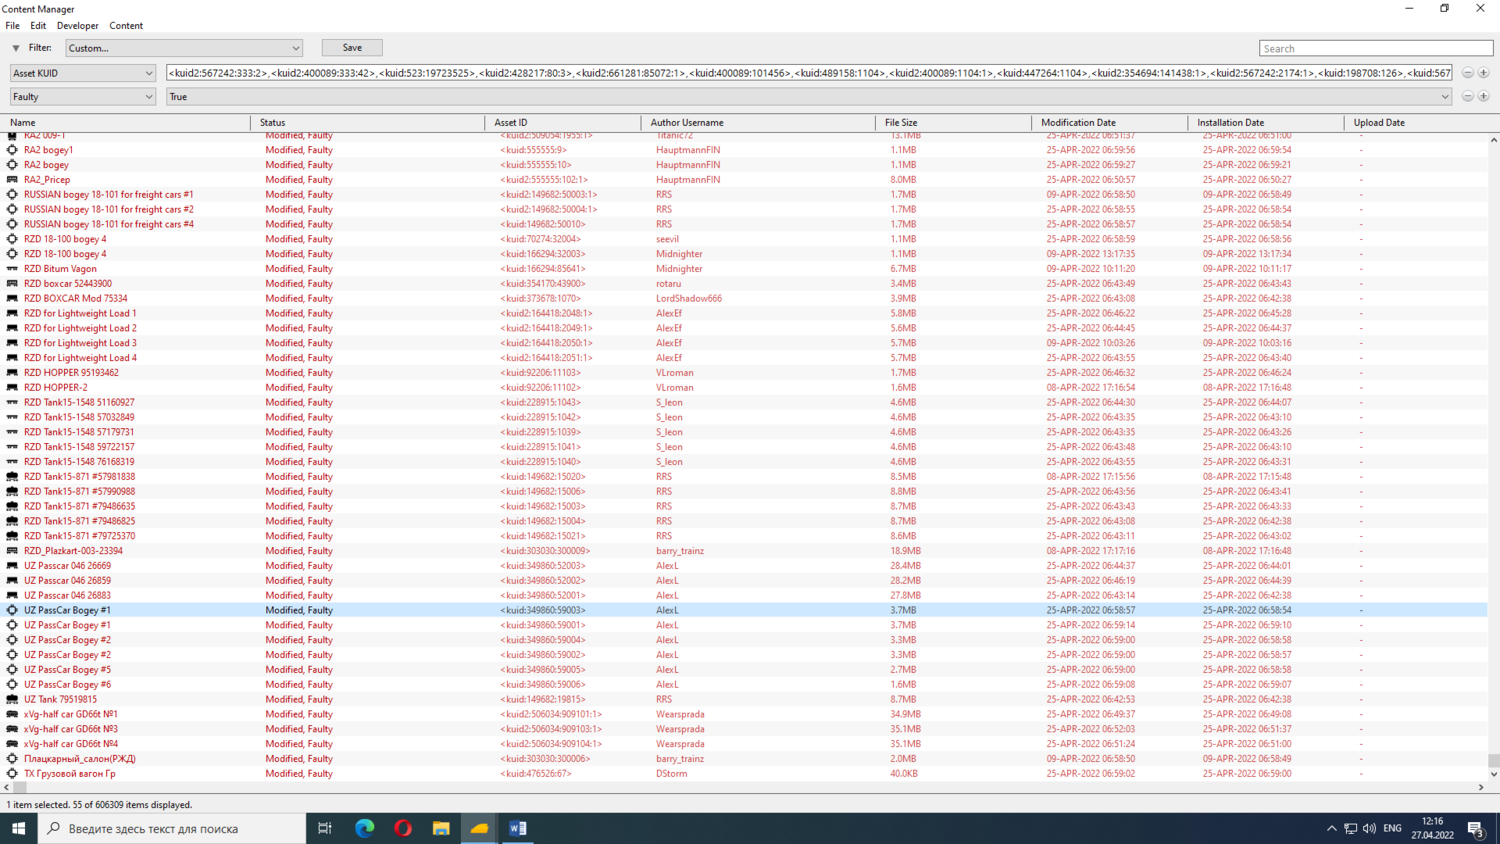Open the Edit menu

point(38,26)
